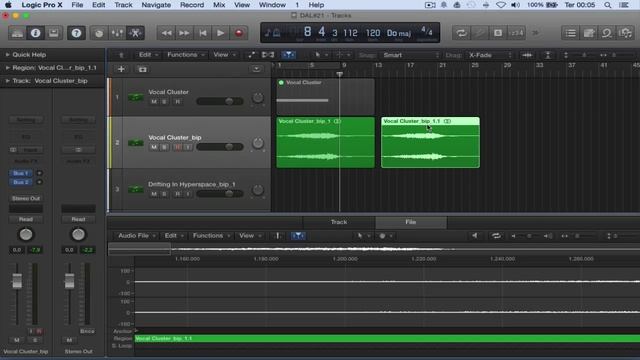Go to beginning with transport button

(x=203, y=33)
